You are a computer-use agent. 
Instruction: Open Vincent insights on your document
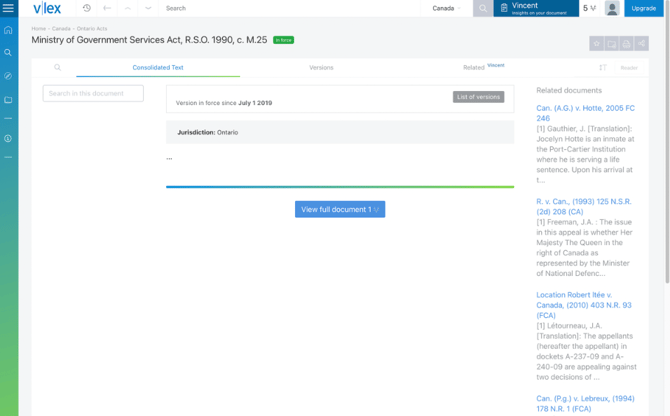point(536,8)
